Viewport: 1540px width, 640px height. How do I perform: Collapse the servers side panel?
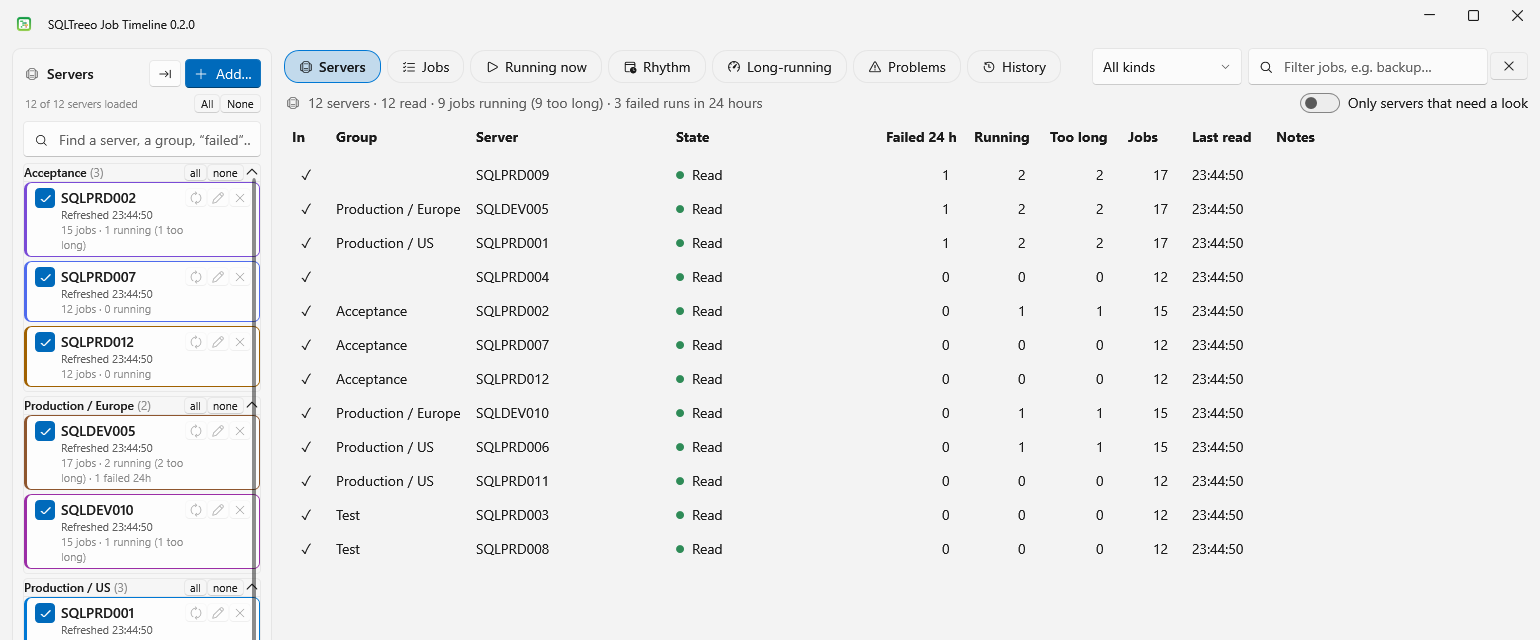[x=165, y=74]
